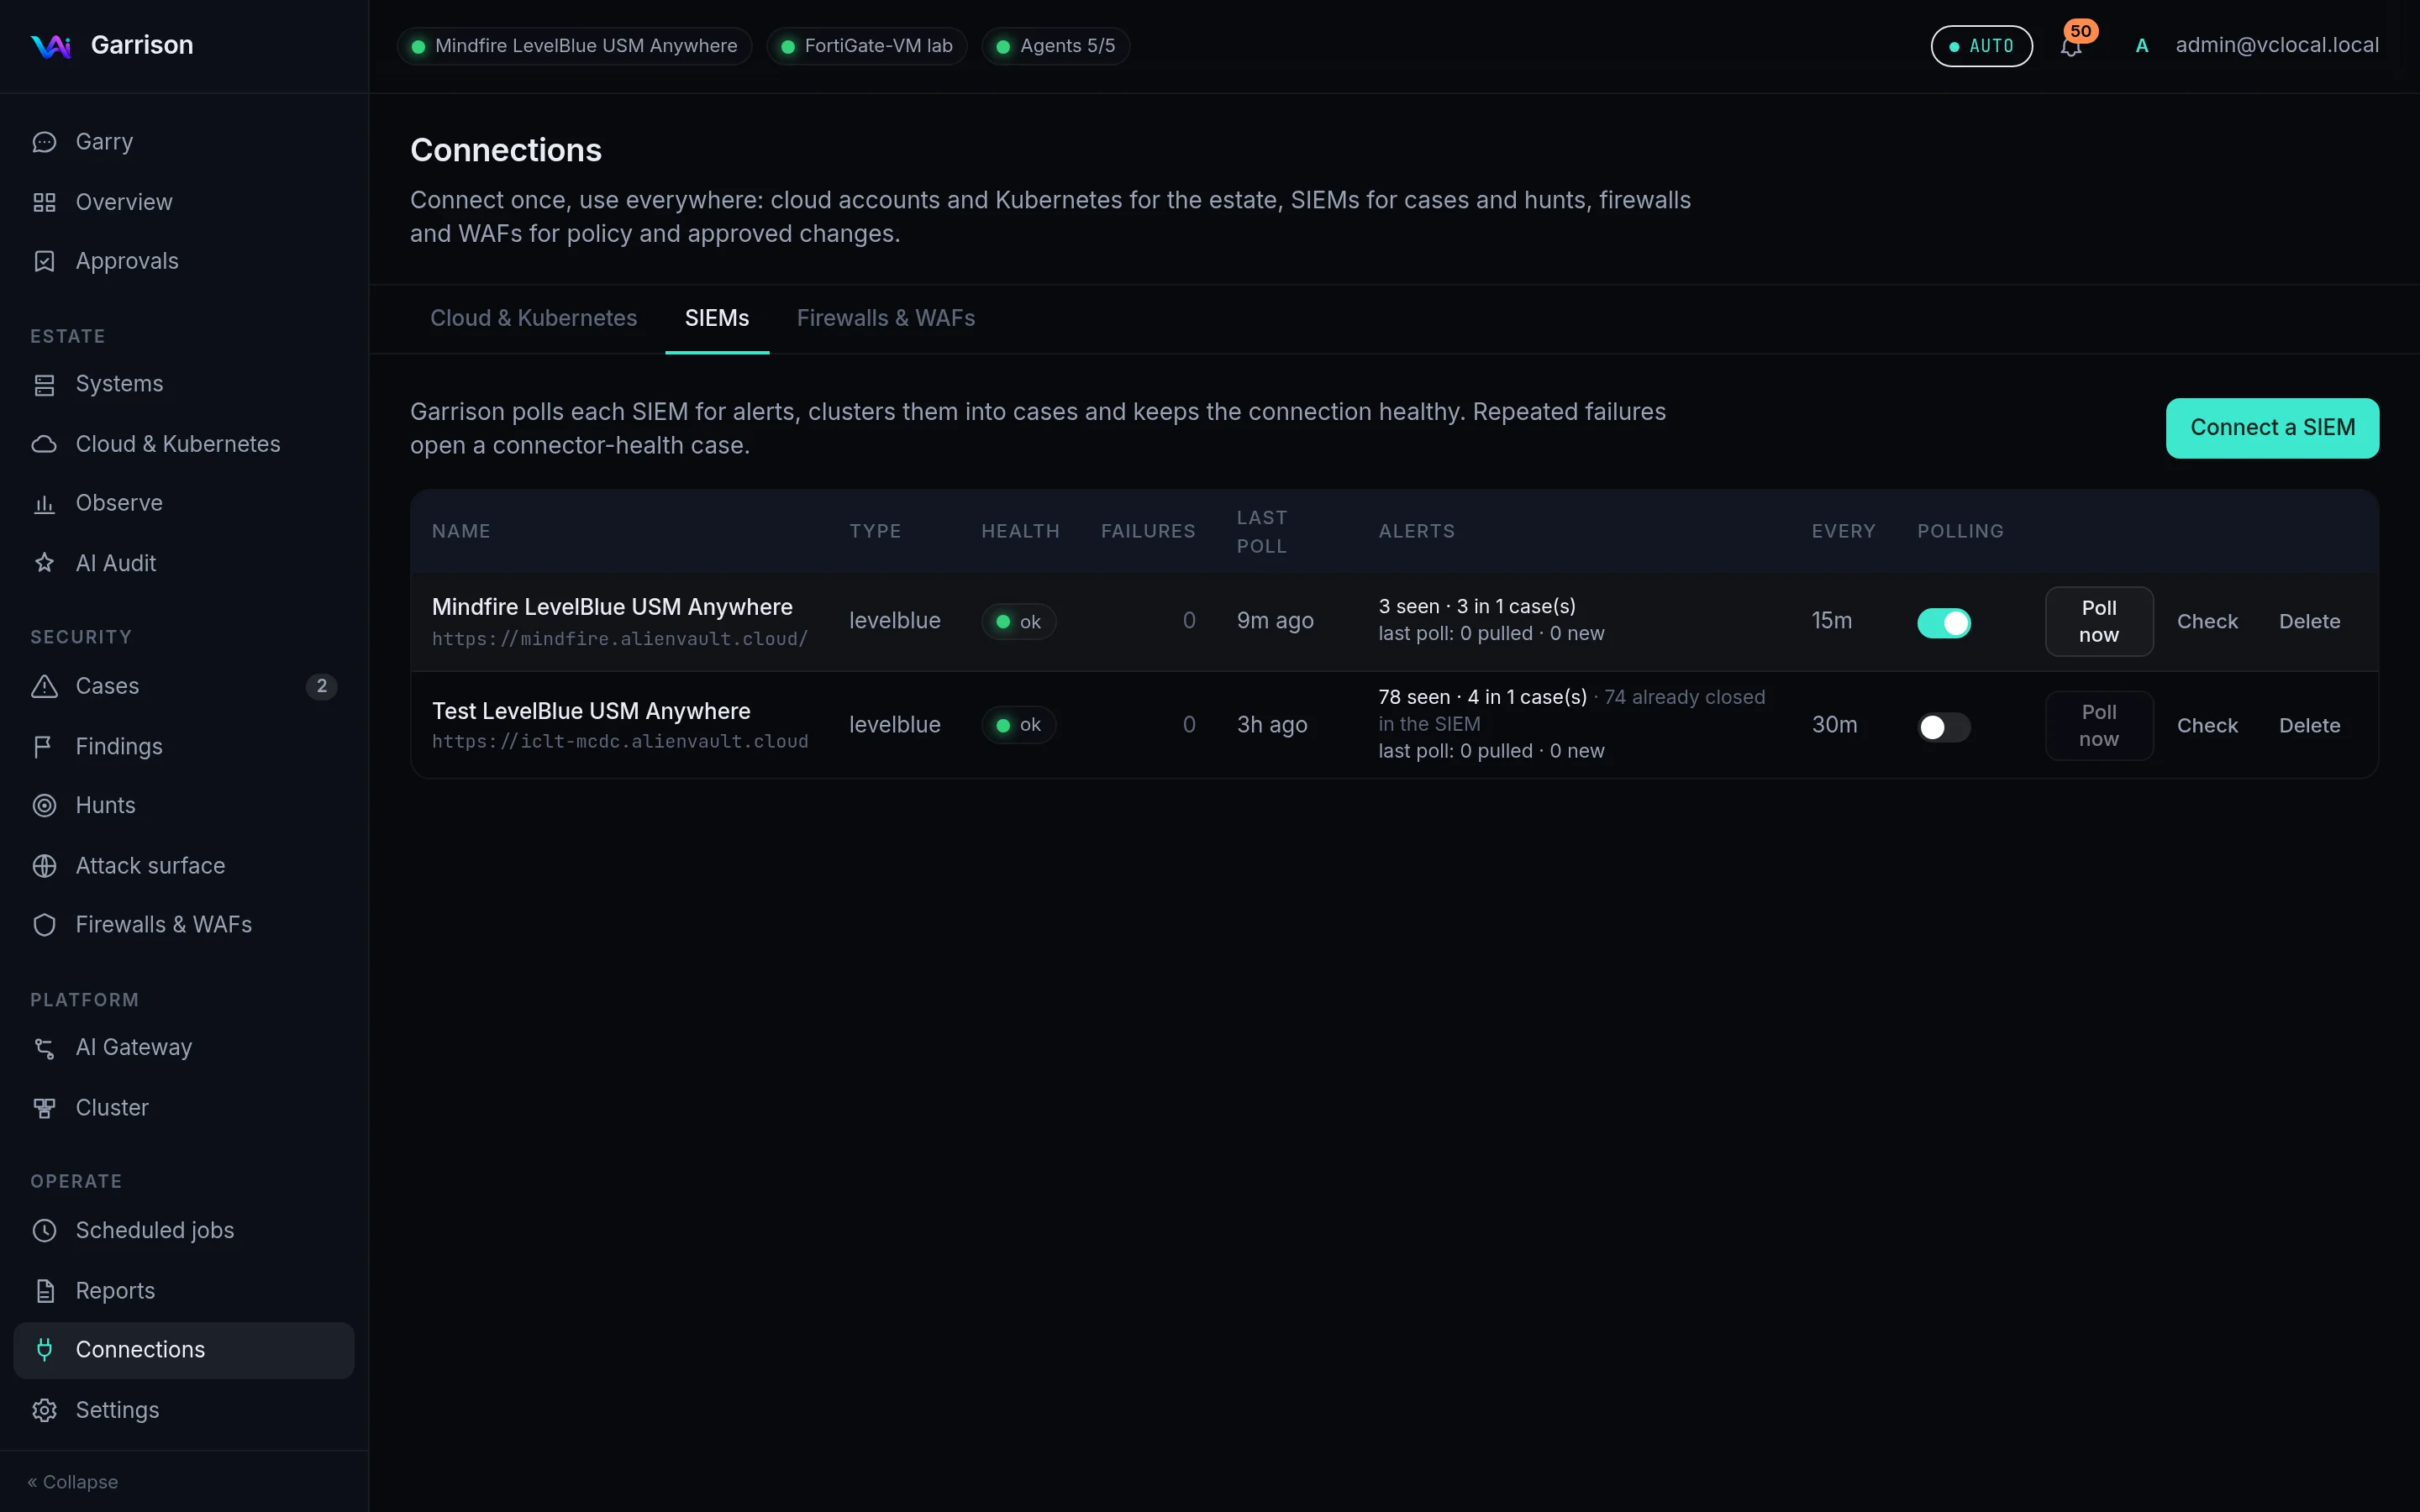Click the FAILURES column header
2420x1512 pixels.
tap(1148, 531)
